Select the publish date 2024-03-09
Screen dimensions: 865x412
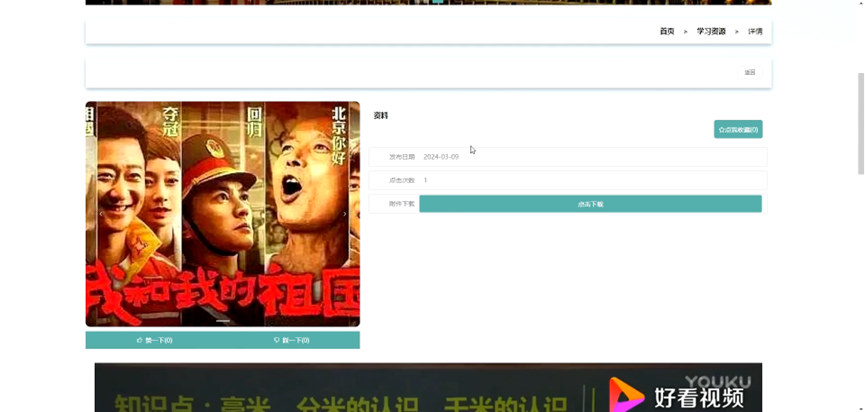(x=441, y=157)
